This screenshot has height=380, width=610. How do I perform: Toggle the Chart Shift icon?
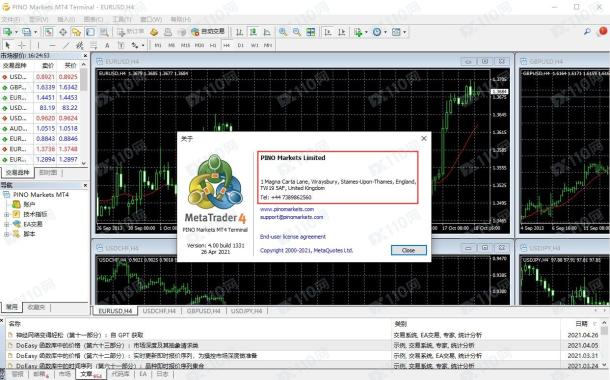(342, 32)
